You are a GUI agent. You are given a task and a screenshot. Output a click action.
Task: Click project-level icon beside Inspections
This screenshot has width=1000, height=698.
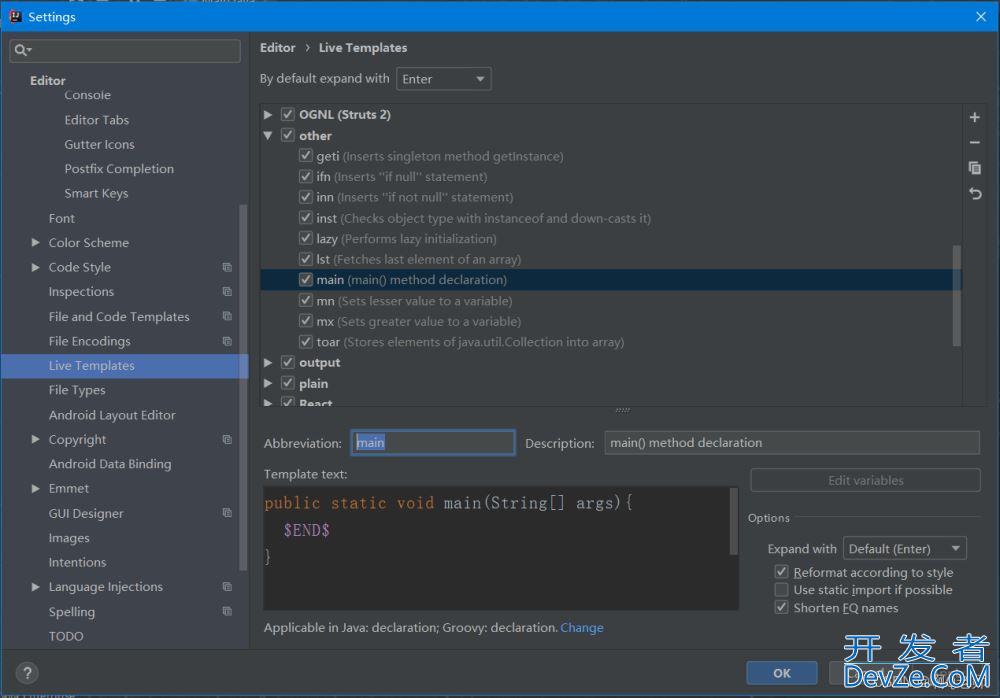[227, 292]
